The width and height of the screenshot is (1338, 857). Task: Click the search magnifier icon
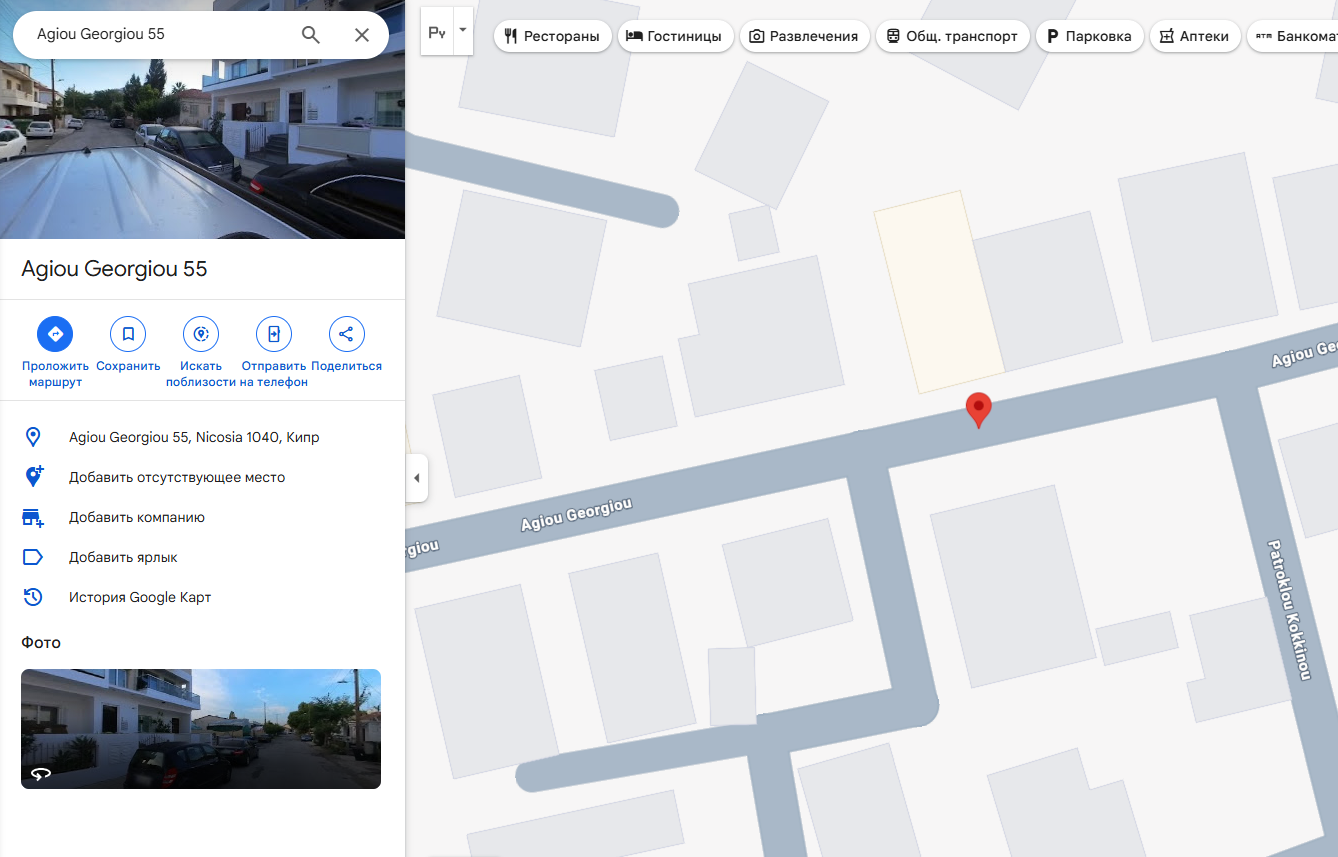click(x=311, y=35)
